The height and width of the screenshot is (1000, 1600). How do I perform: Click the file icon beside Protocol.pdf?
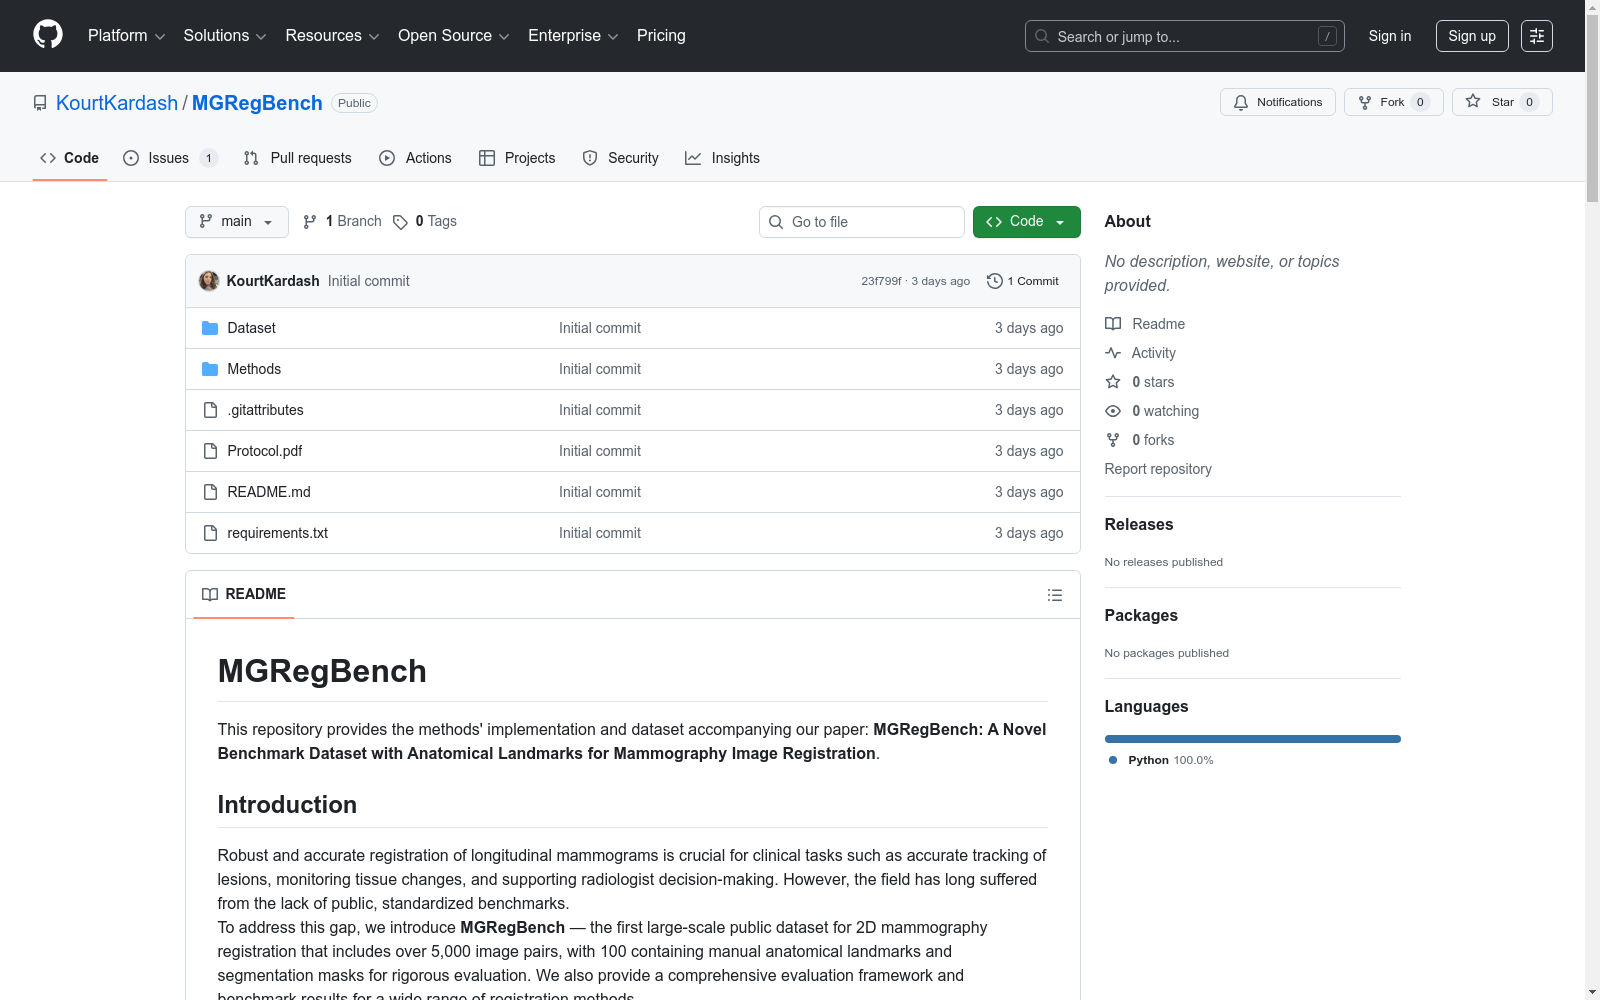click(210, 451)
